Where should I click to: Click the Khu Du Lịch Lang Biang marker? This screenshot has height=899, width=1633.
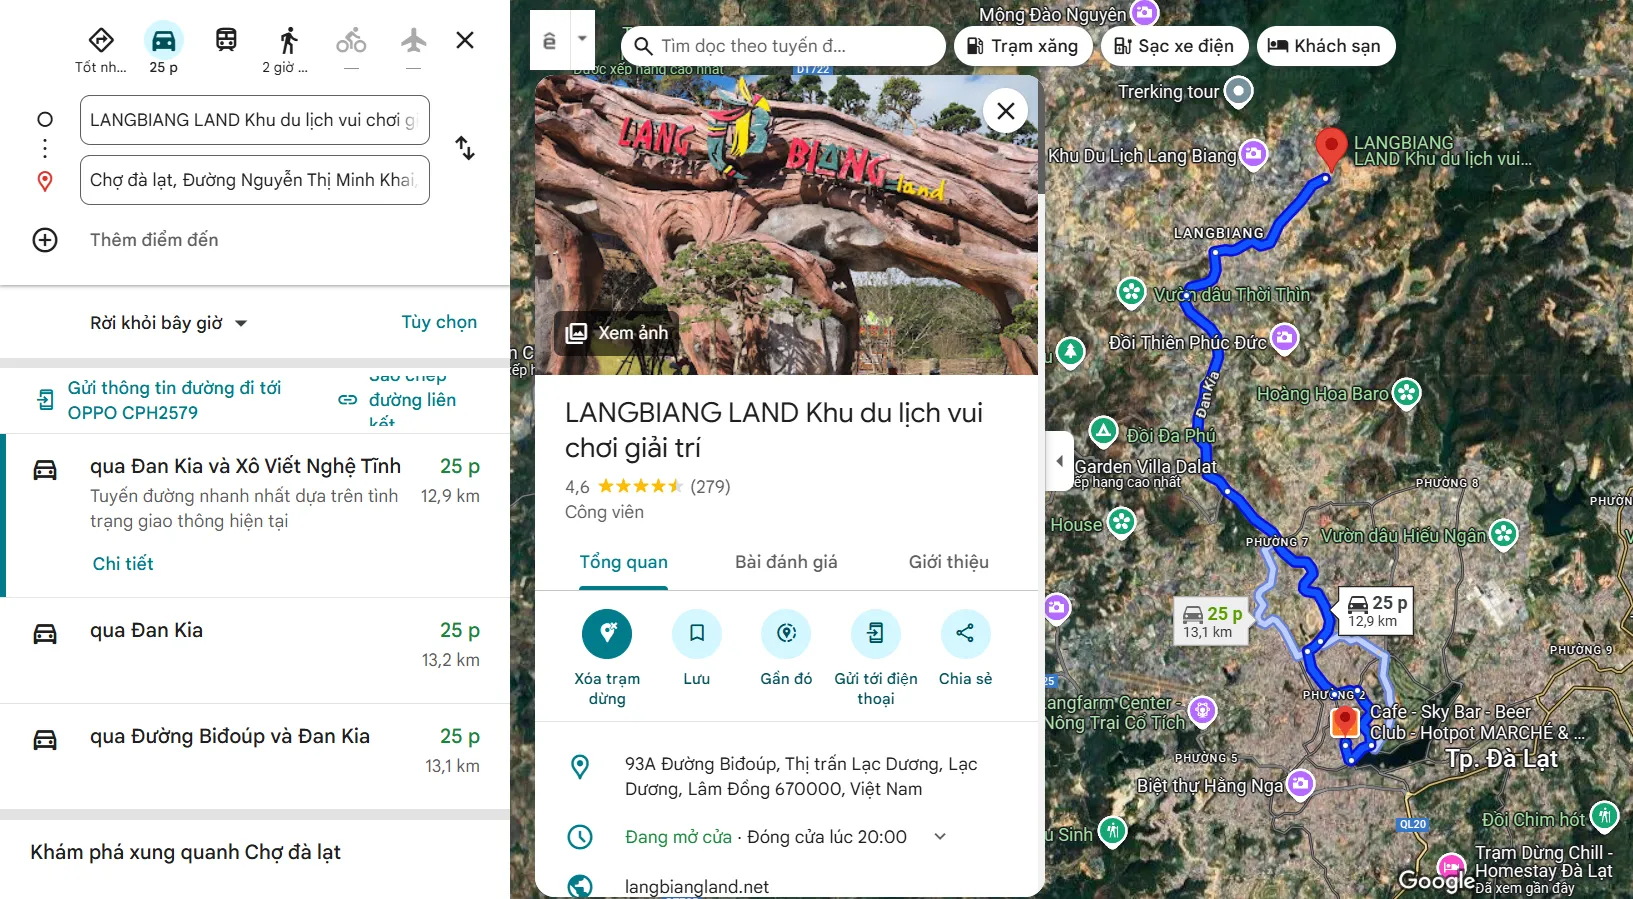(x=1253, y=154)
